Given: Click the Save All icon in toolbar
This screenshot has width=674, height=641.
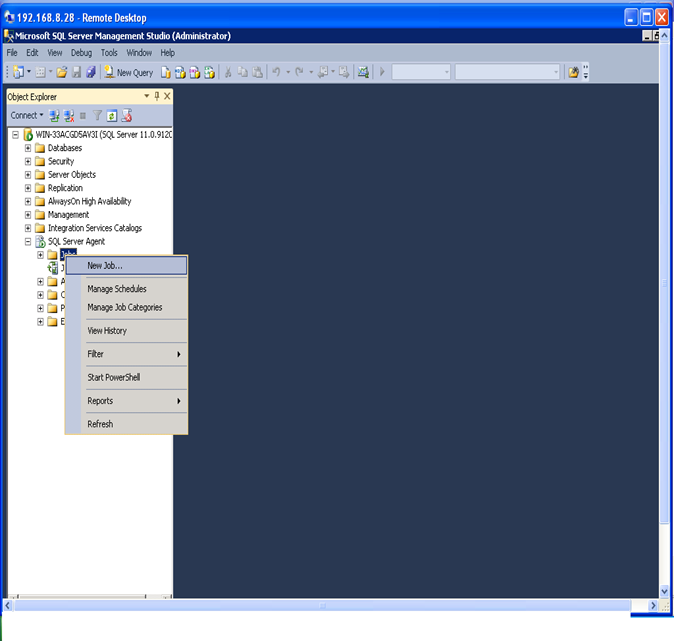Looking at the screenshot, I should pyautogui.click(x=91, y=72).
